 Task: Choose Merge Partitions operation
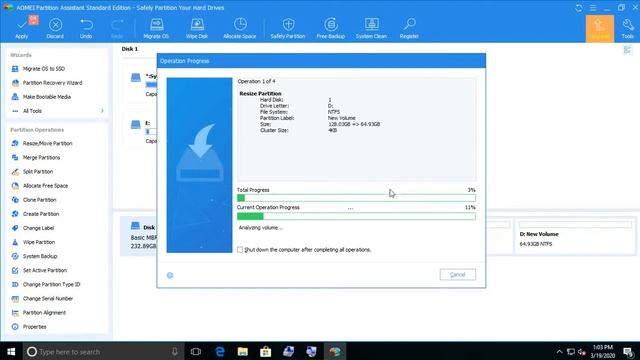tap(36, 158)
